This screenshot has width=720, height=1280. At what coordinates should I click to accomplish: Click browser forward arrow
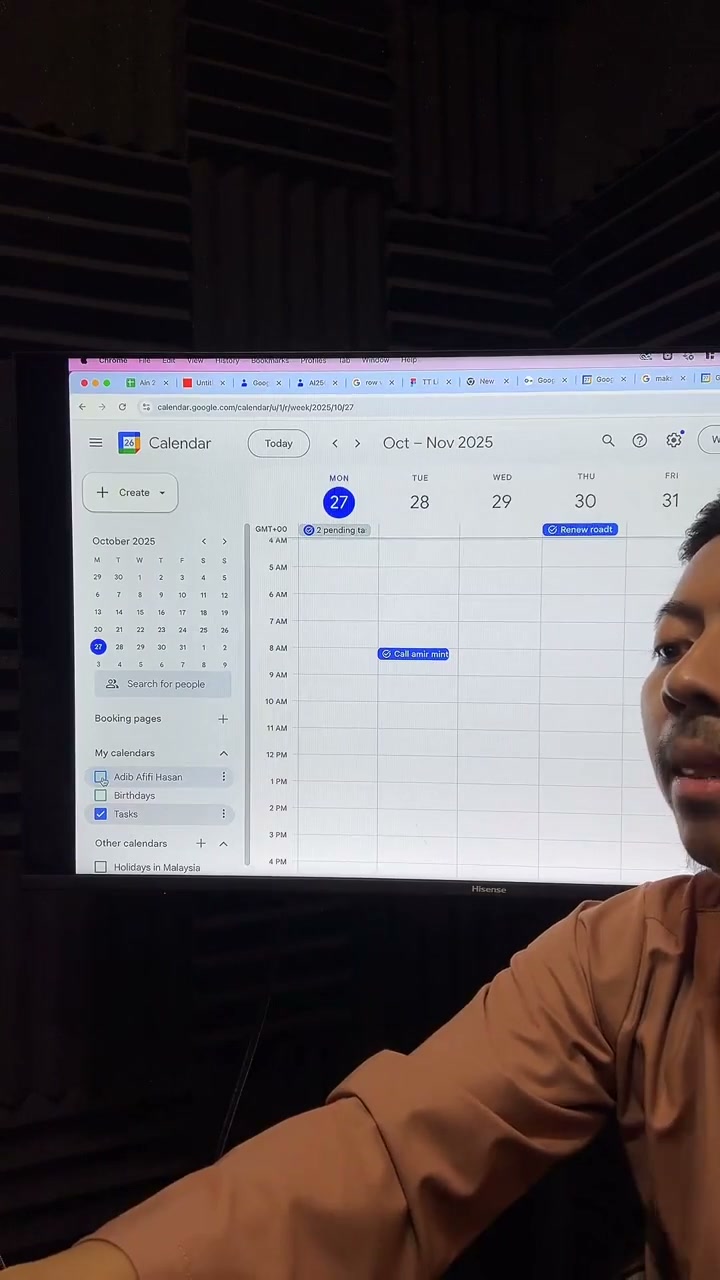102,407
